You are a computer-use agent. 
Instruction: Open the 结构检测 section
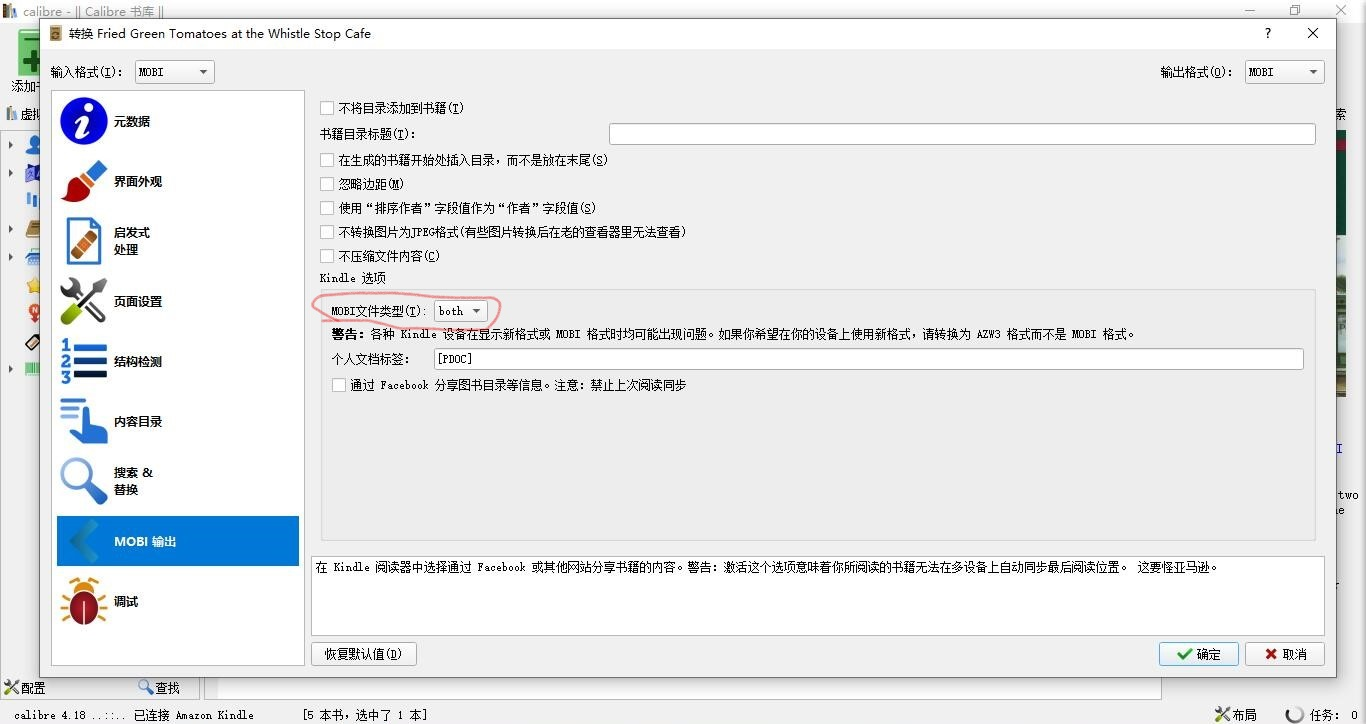(178, 361)
